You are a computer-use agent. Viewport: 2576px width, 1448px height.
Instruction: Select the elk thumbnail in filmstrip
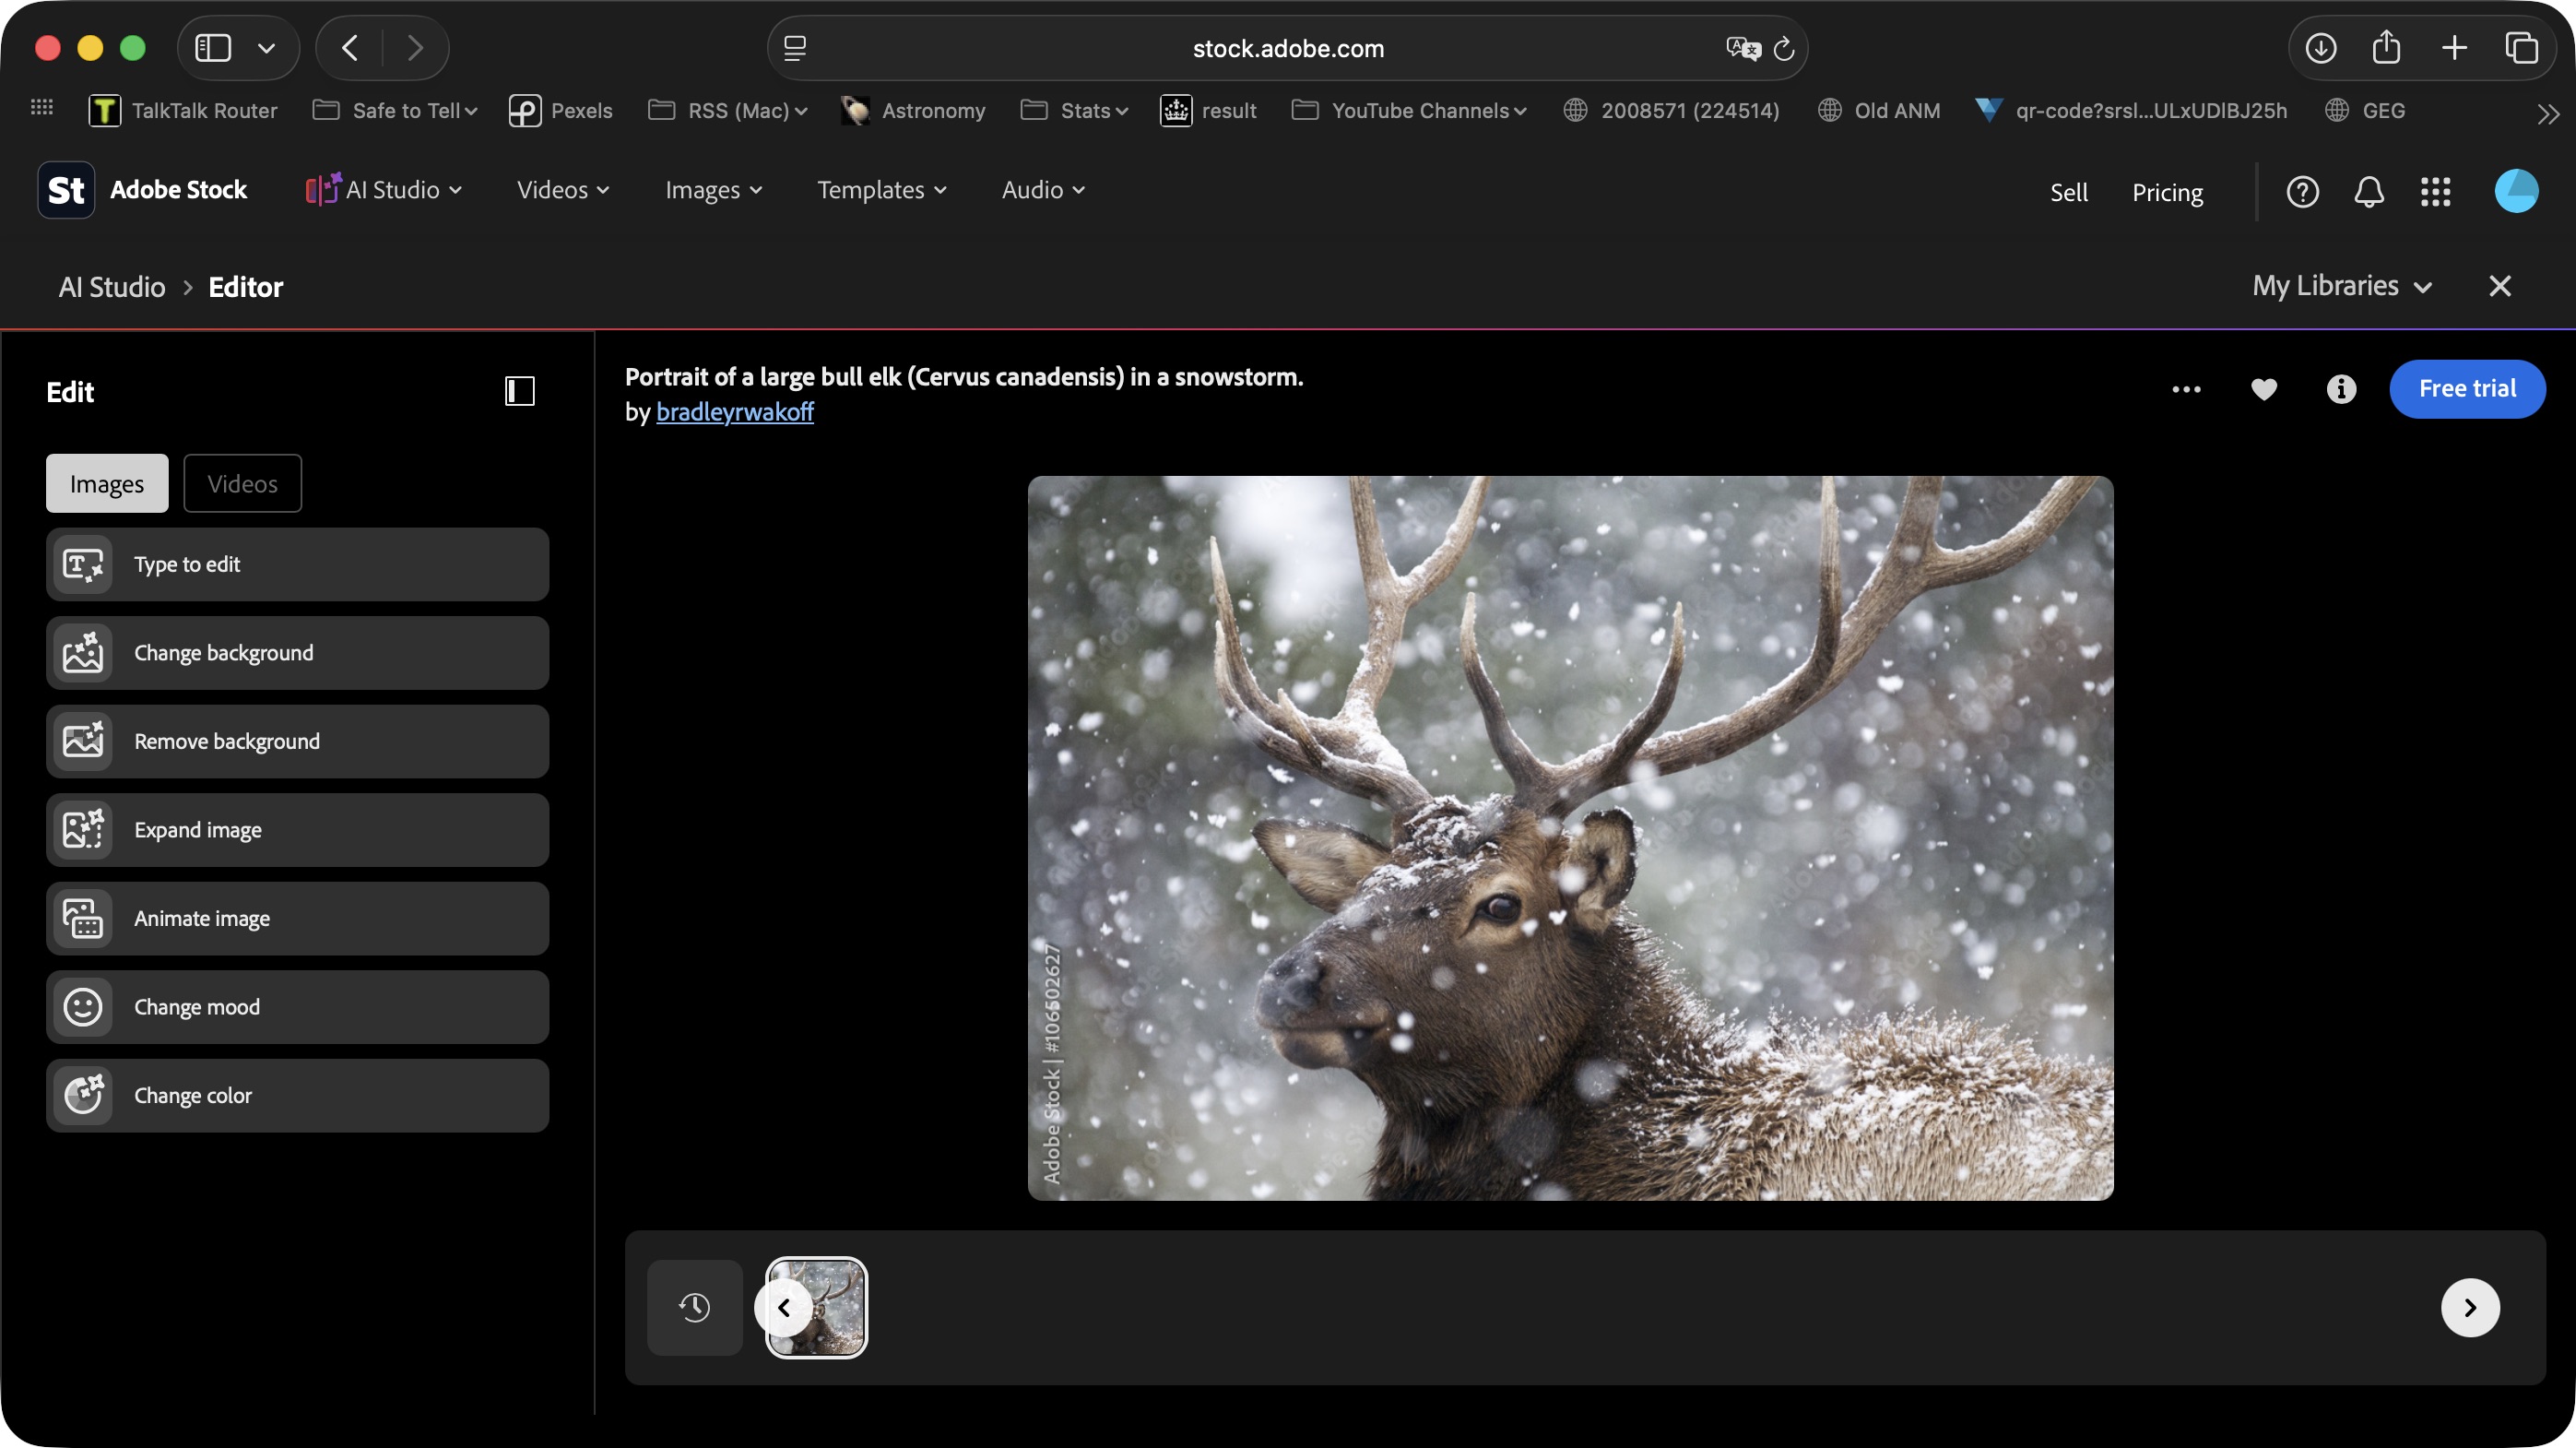[x=816, y=1308]
